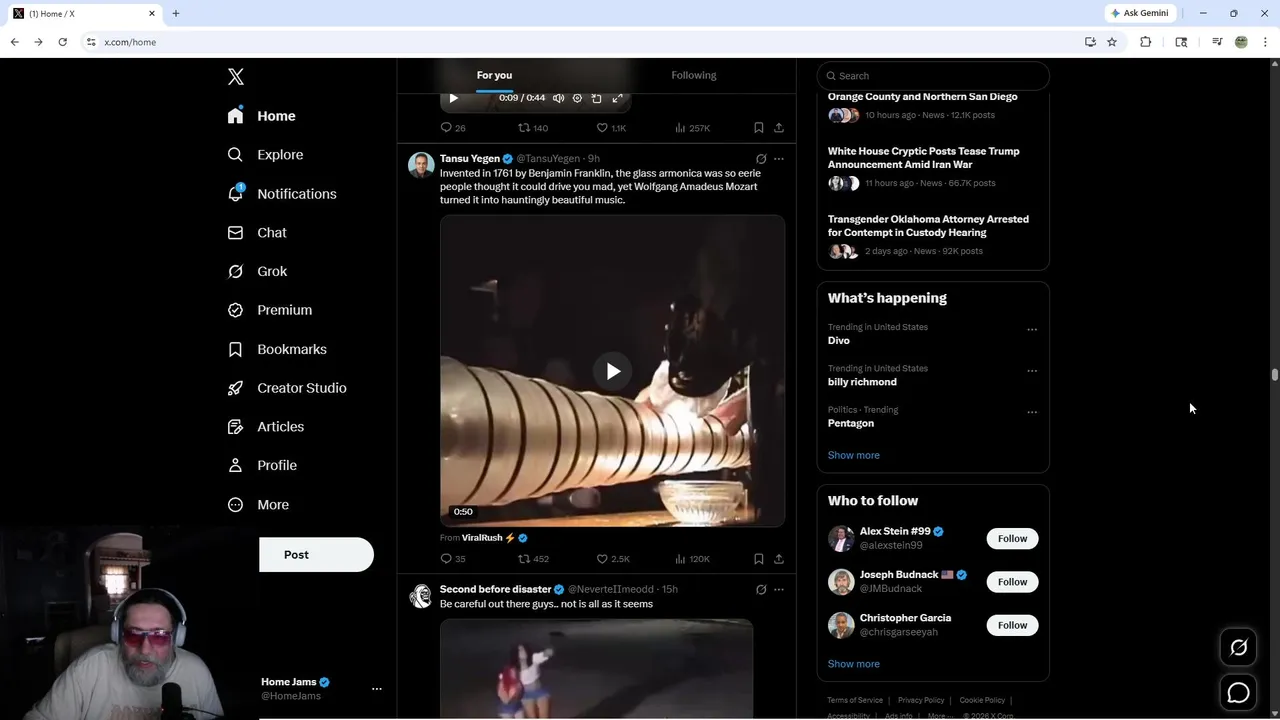Play the glass armonica video
Image resolution: width=1280 pixels, height=720 pixels.
coord(613,371)
